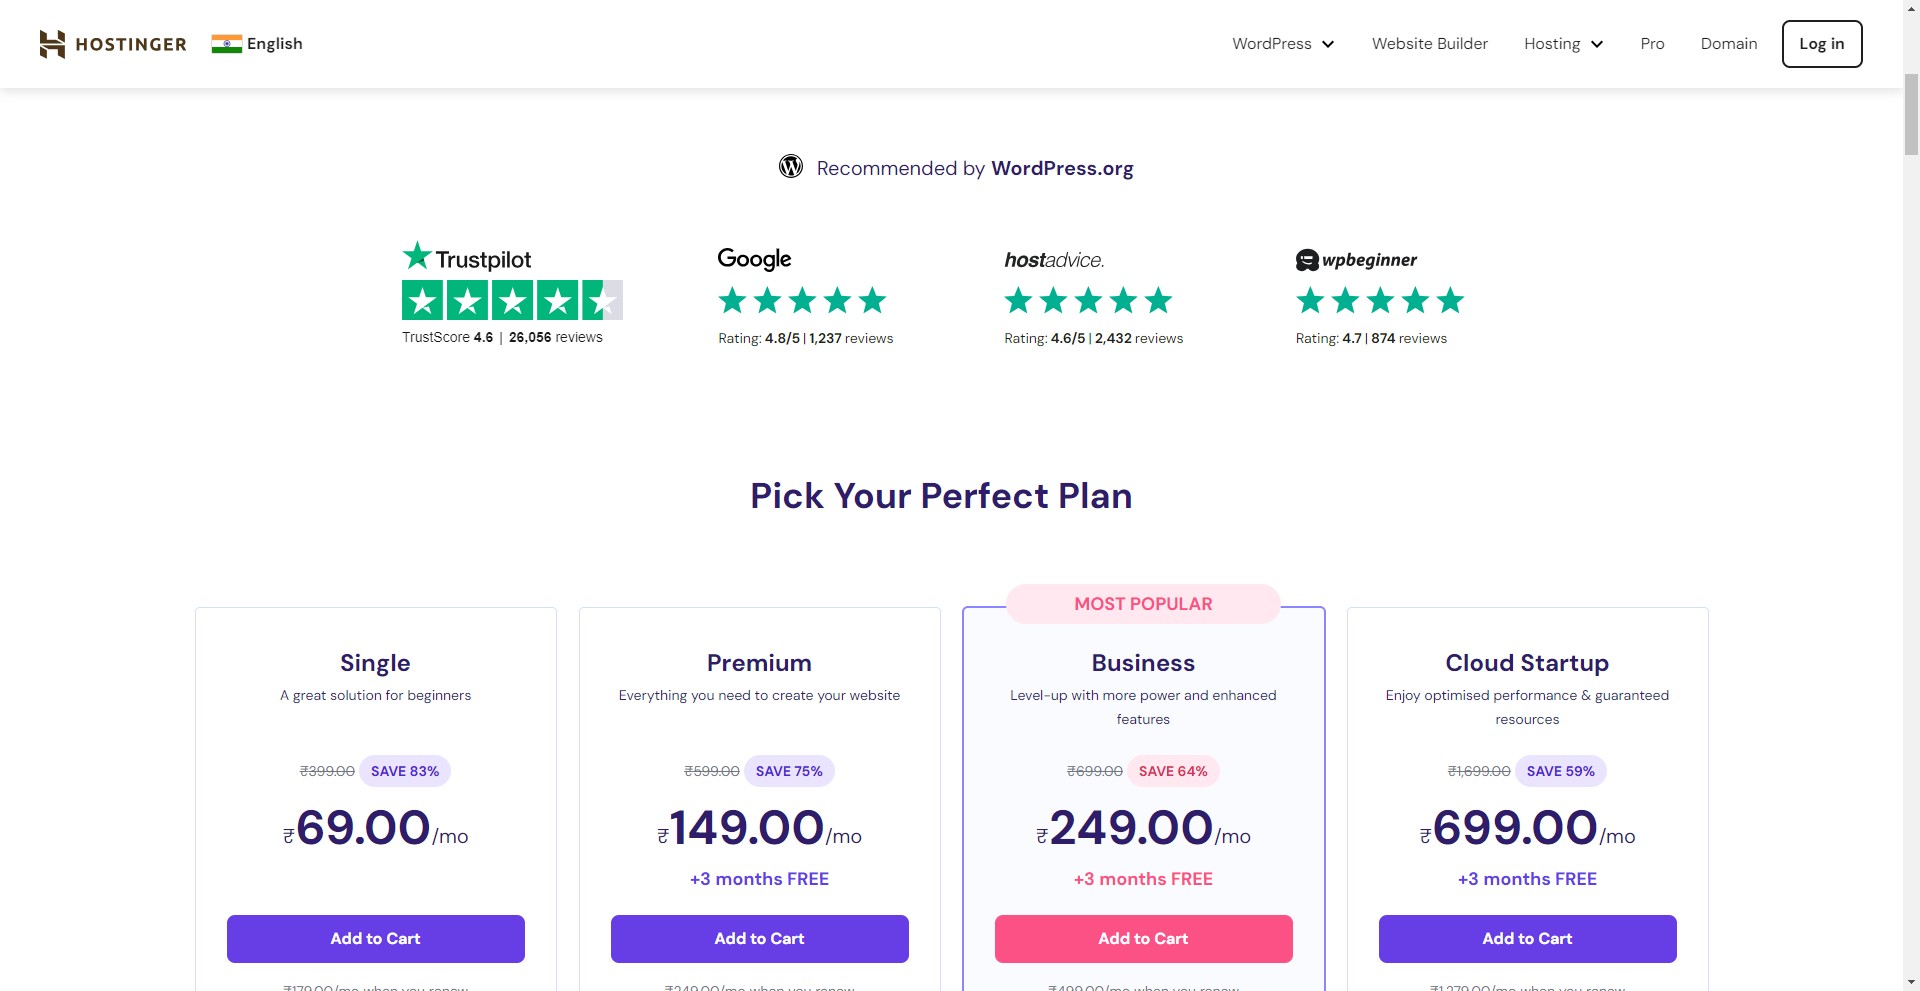Expand the WordPress dropdown menu
The image size is (1920, 991).
[1283, 44]
